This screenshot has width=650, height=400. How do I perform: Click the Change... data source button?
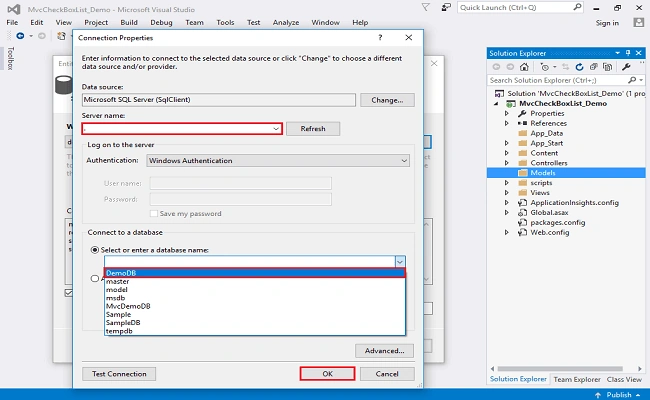tap(387, 100)
